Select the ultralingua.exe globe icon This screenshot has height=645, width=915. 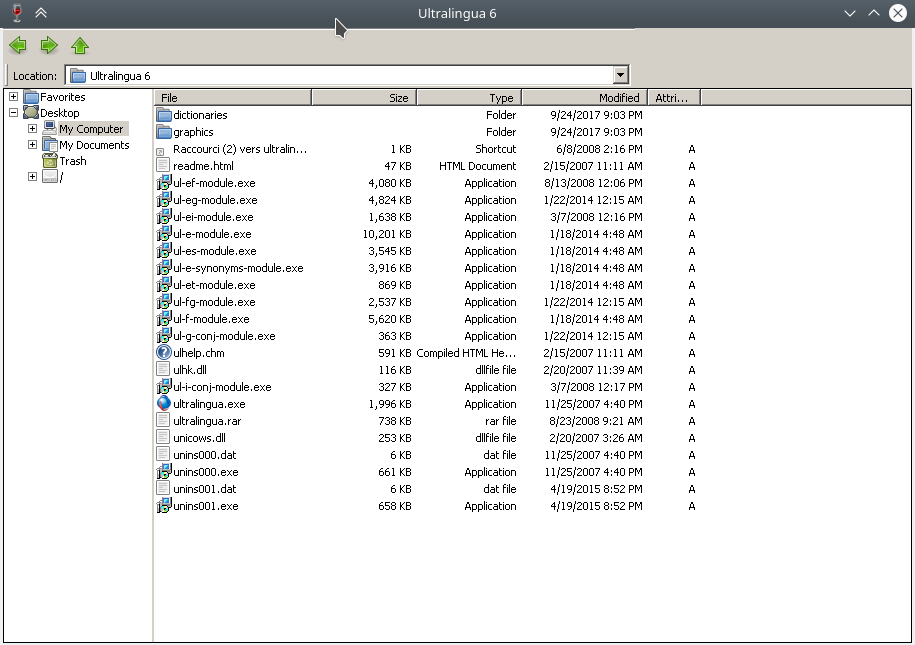pos(164,404)
